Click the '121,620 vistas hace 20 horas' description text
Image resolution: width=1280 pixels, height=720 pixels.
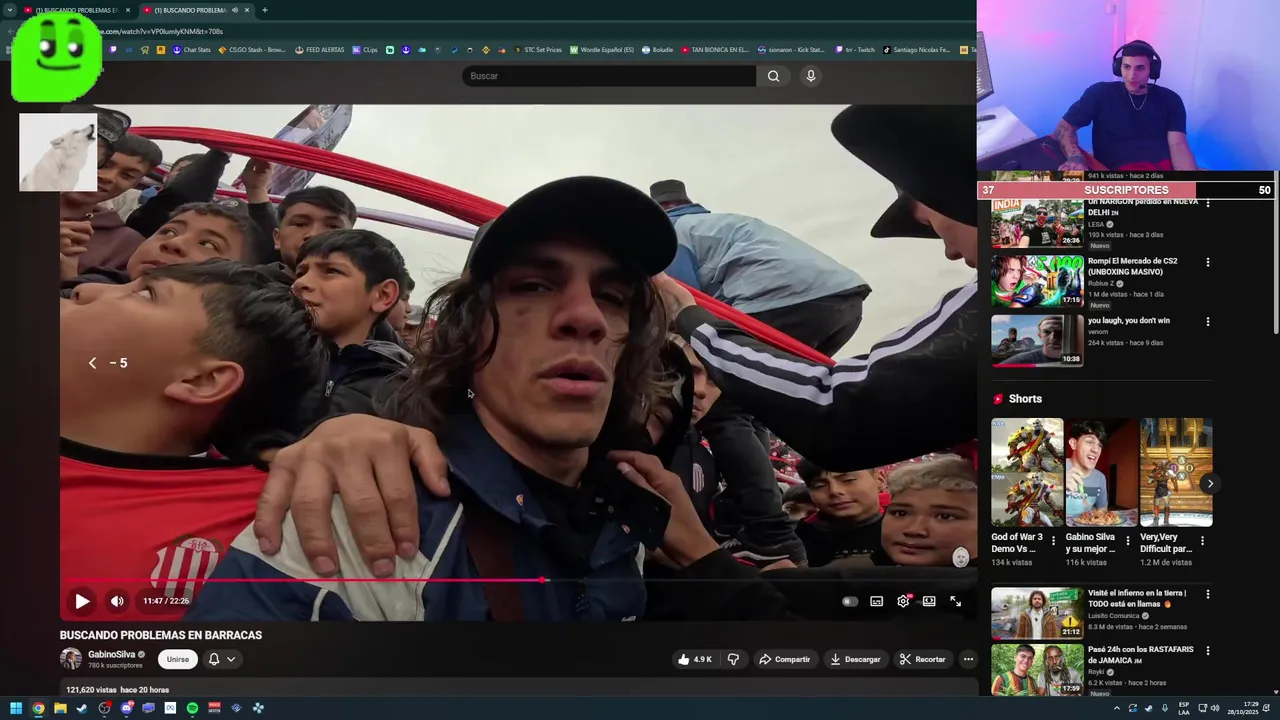click(117, 690)
